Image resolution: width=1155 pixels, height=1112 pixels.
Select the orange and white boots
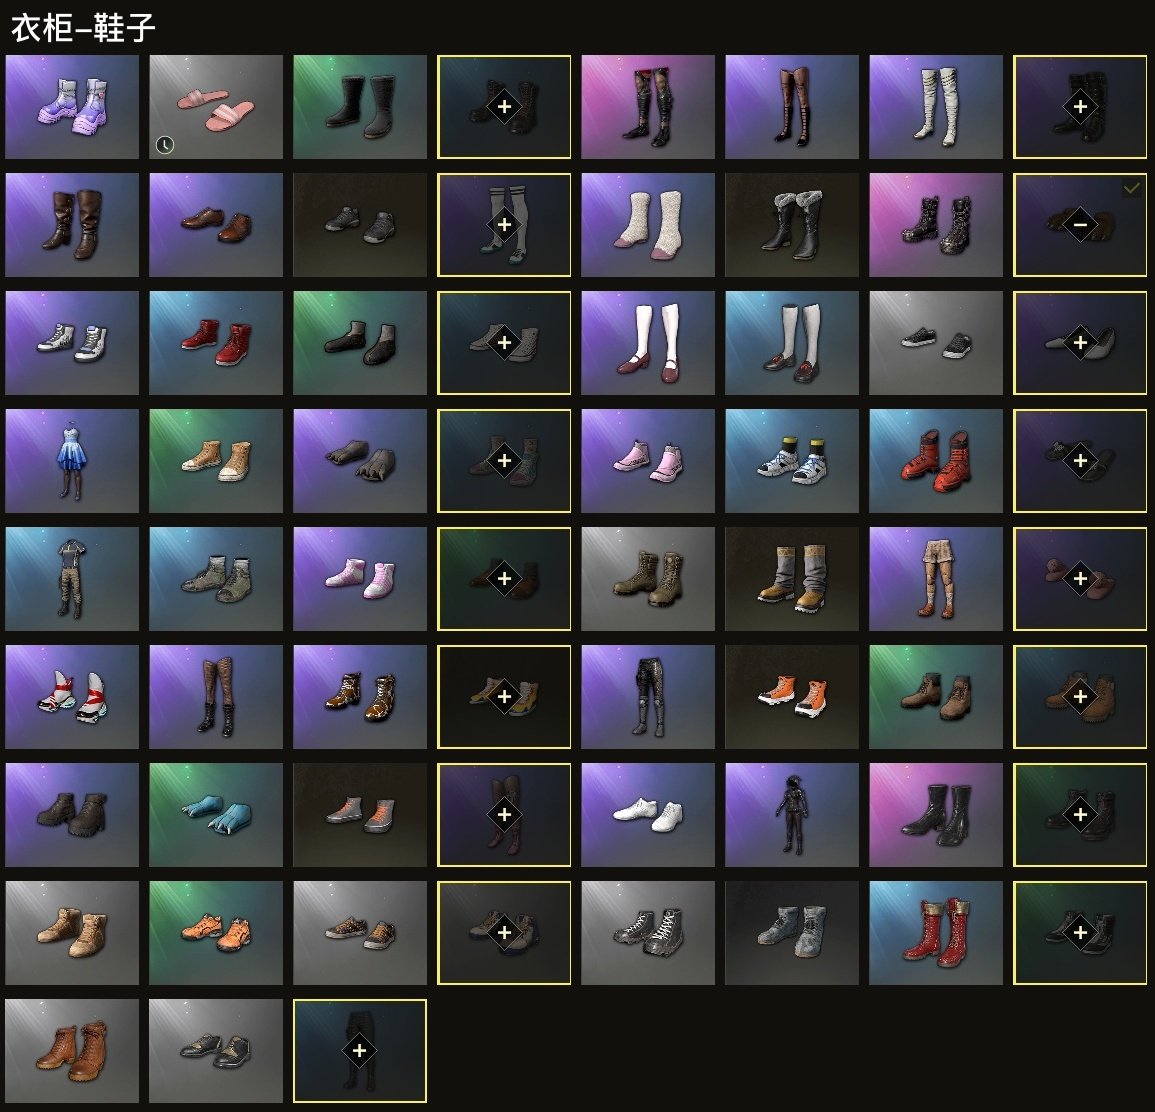point(792,696)
